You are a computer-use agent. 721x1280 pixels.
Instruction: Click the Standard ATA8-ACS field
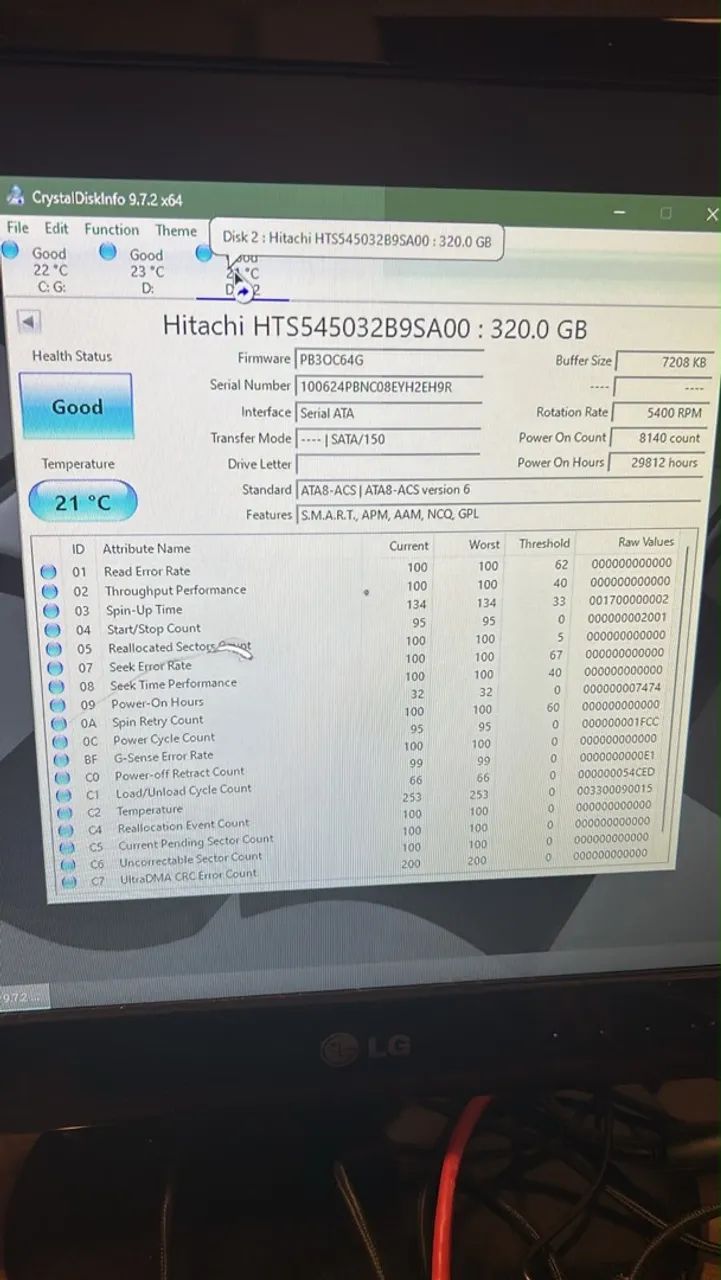point(499,490)
